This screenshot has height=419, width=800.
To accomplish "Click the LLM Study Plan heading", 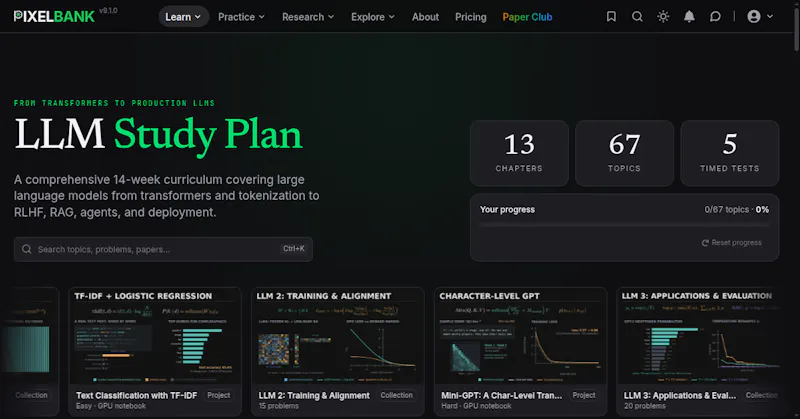I will (x=158, y=135).
